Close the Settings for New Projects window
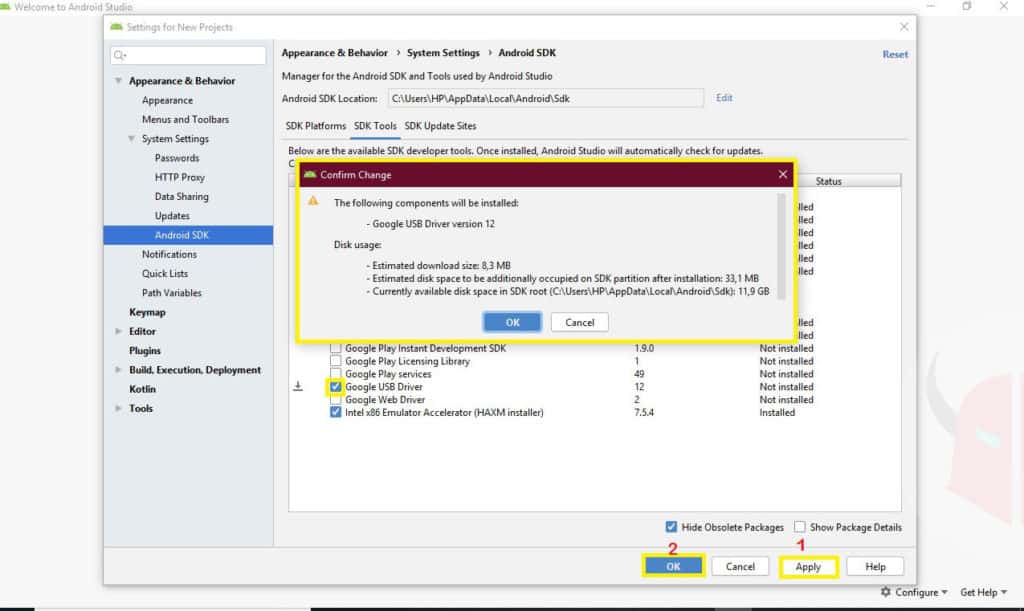This screenshot has height=611, width=1024. pyautogui.click(x=904, y=27)
